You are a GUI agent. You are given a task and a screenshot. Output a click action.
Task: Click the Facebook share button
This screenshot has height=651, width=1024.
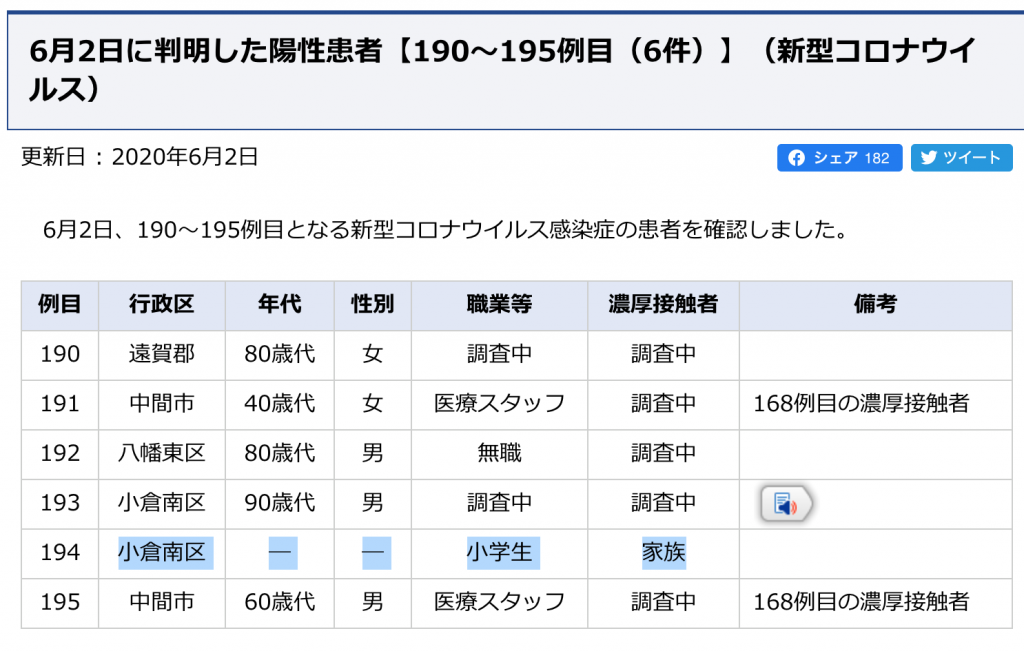tap(839, 158)
